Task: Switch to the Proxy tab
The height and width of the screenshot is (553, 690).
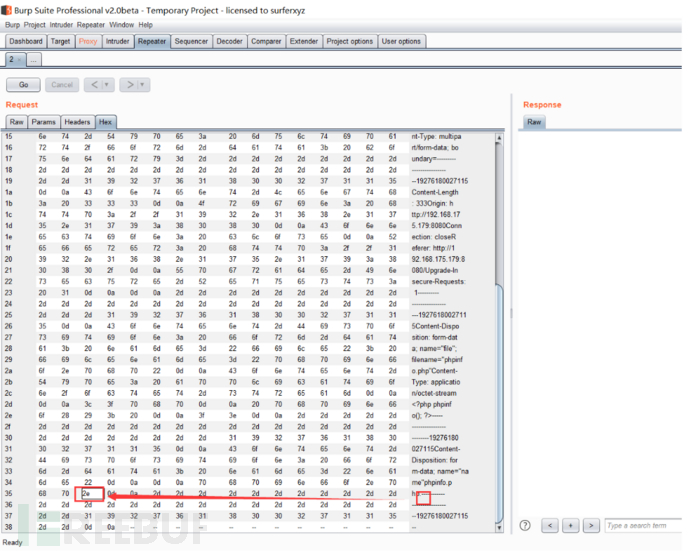Action: tap(88, 41)
